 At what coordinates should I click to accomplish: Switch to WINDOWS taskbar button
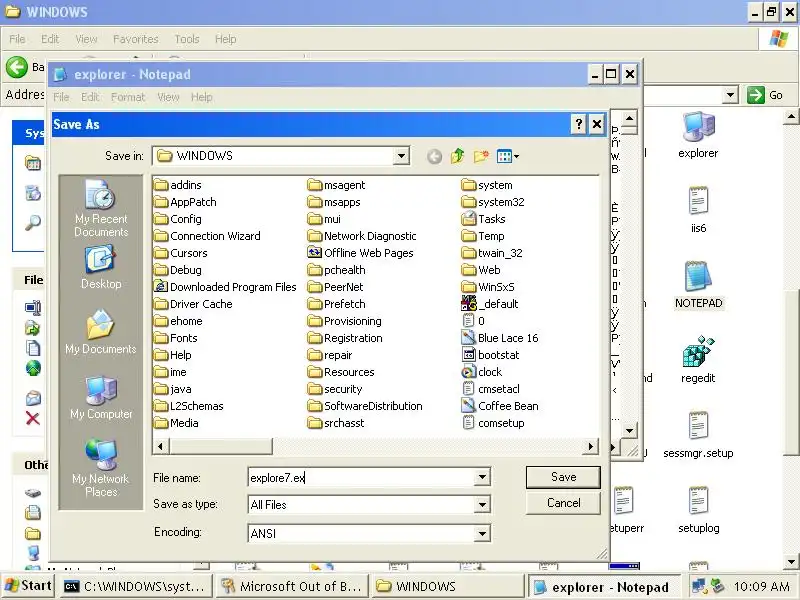click(448, 587)
